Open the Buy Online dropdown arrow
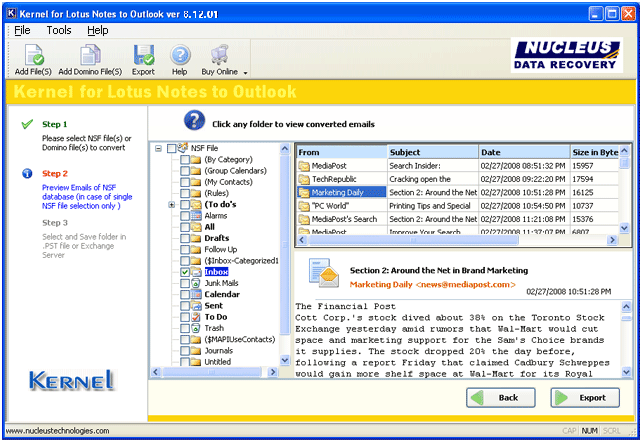 245,73
